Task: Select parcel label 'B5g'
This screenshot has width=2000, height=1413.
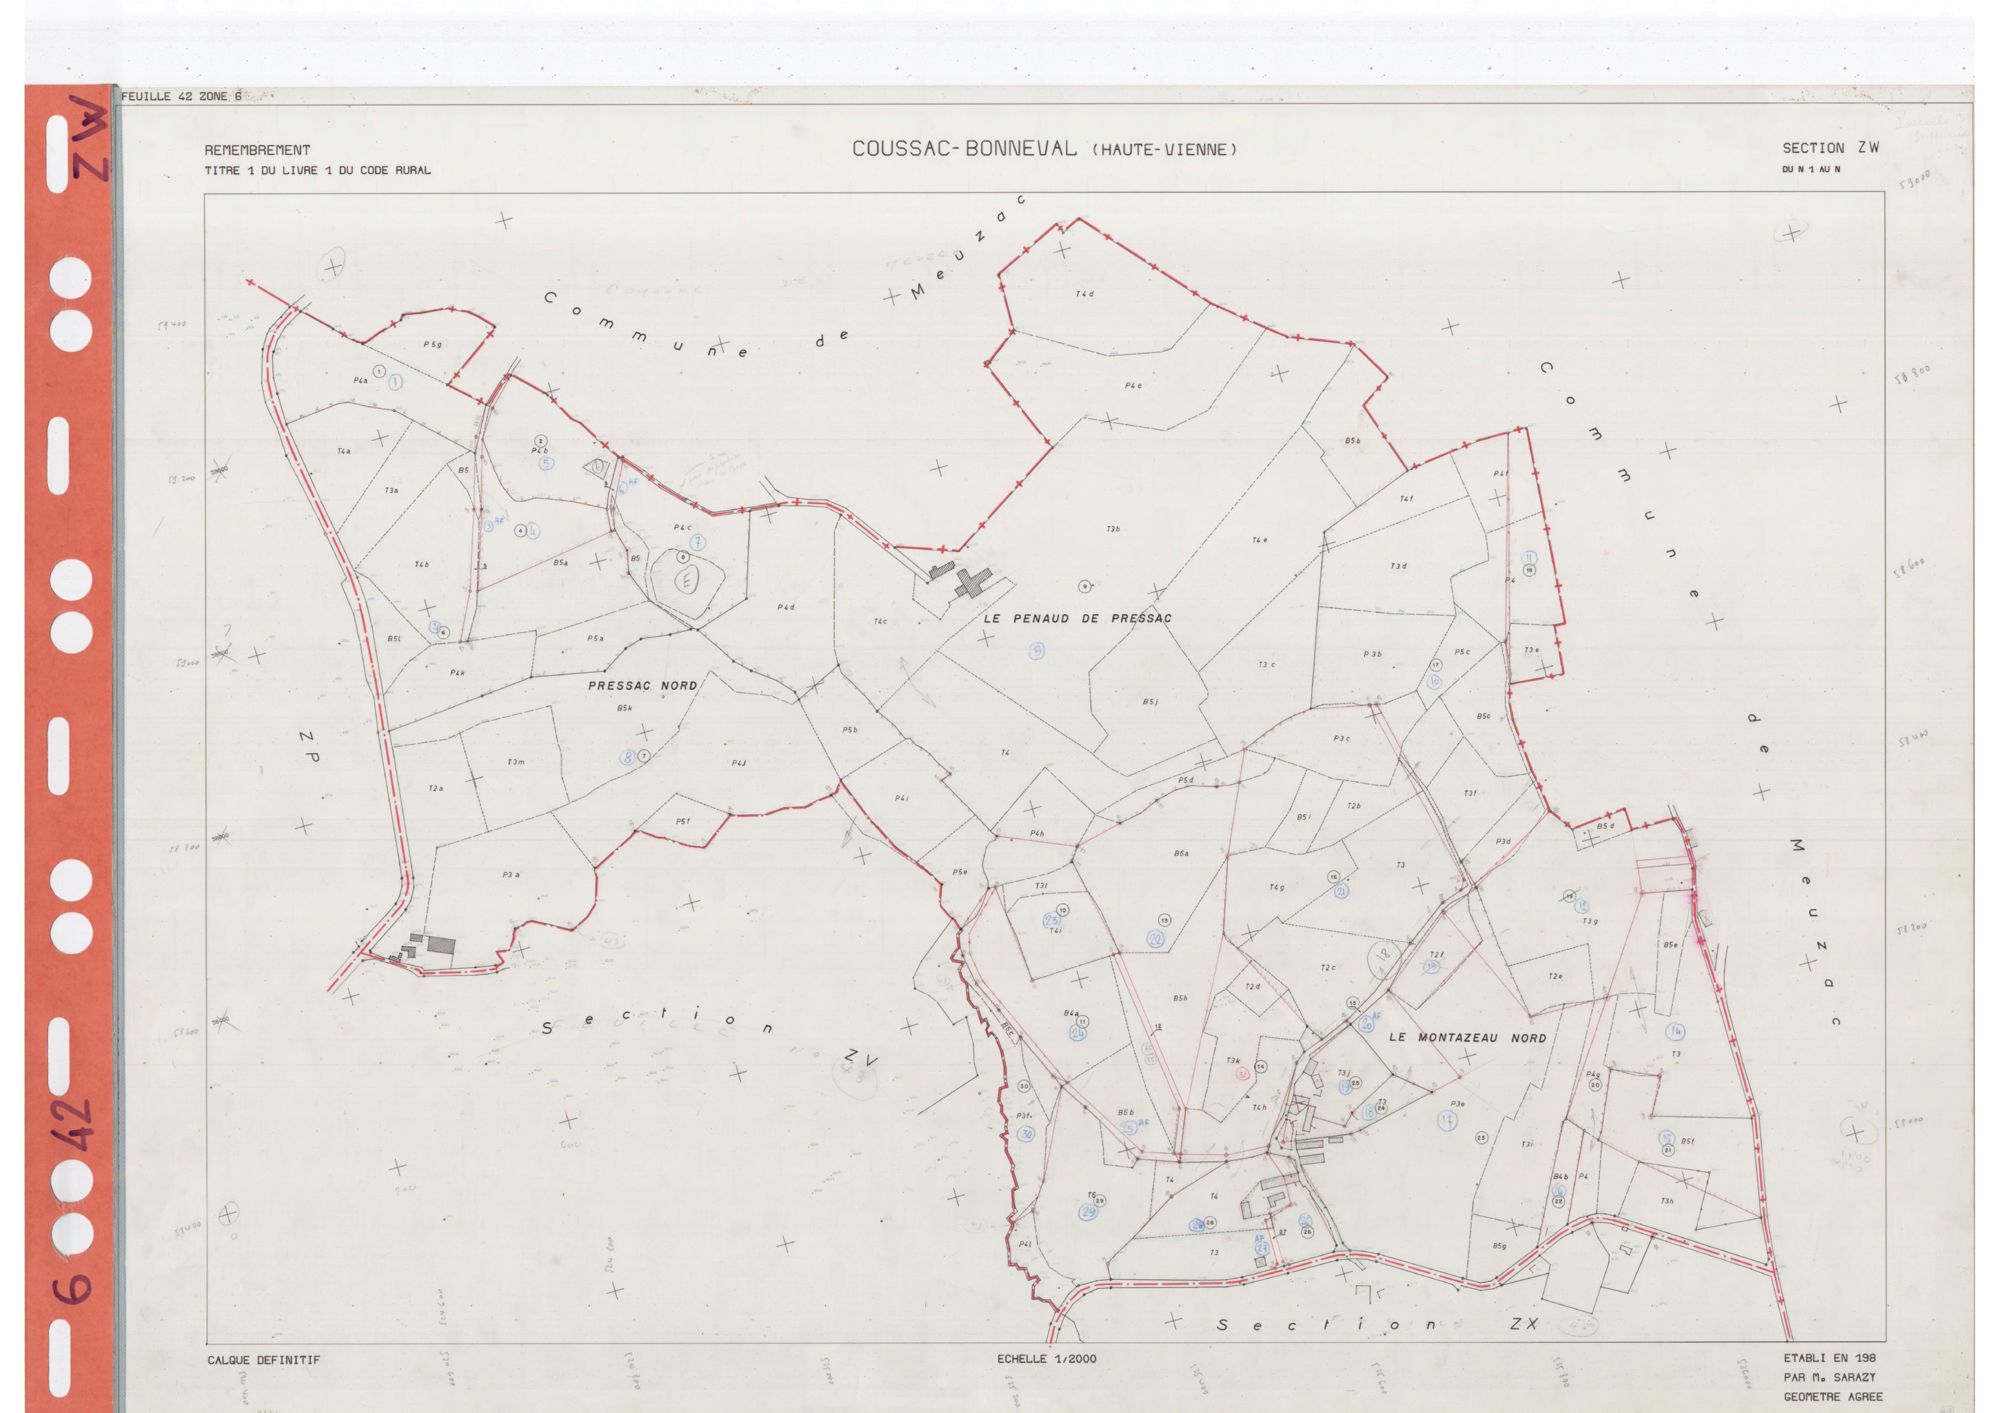Action: click(1499, 1246)
